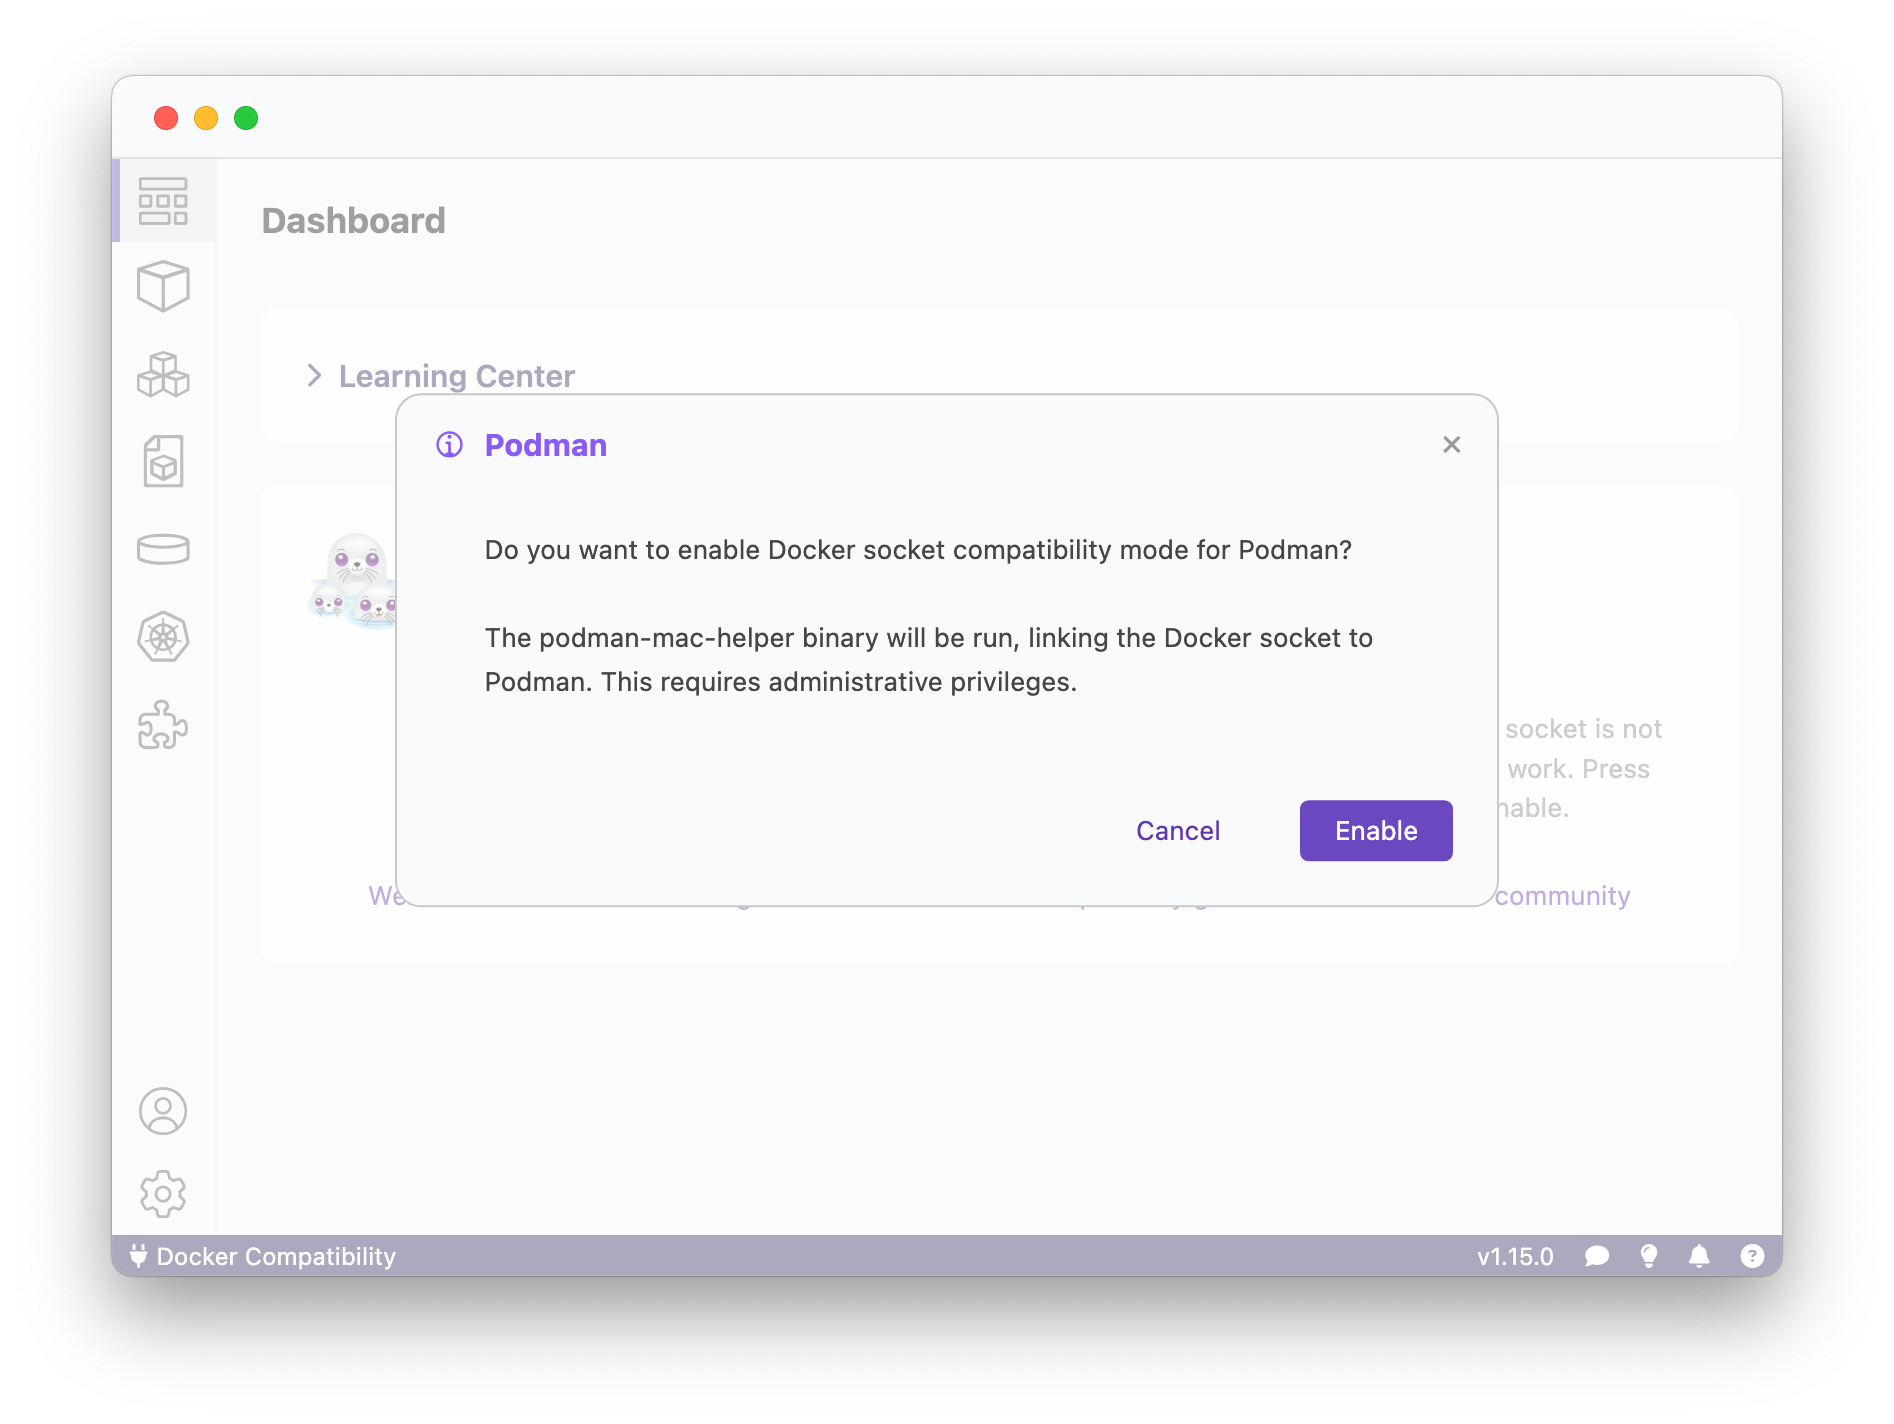Expand the Learning Center section
This screenshot has width=1894, height=1424.
tap(316, 375)
